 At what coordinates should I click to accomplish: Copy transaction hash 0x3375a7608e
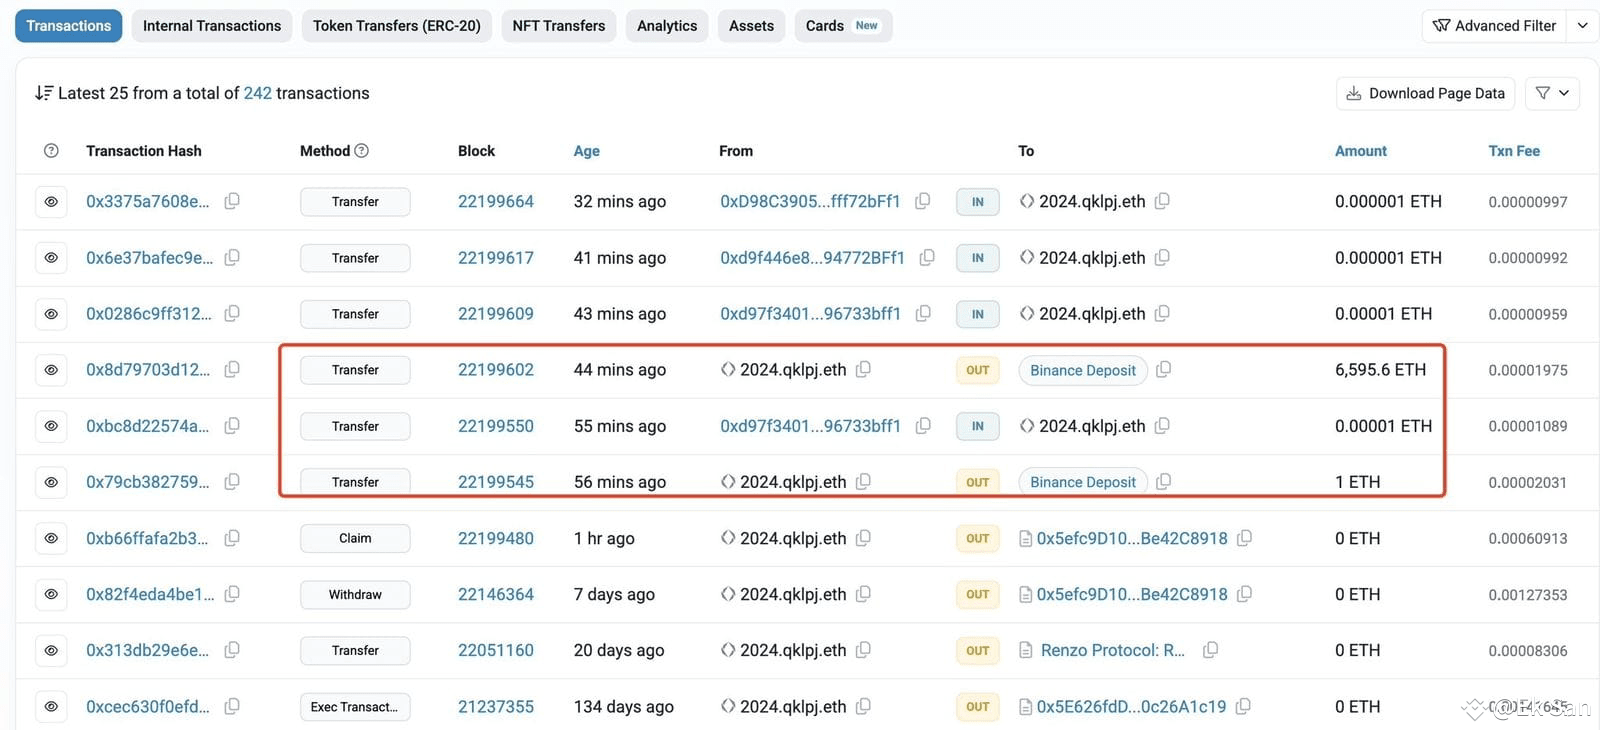point(232,201)
